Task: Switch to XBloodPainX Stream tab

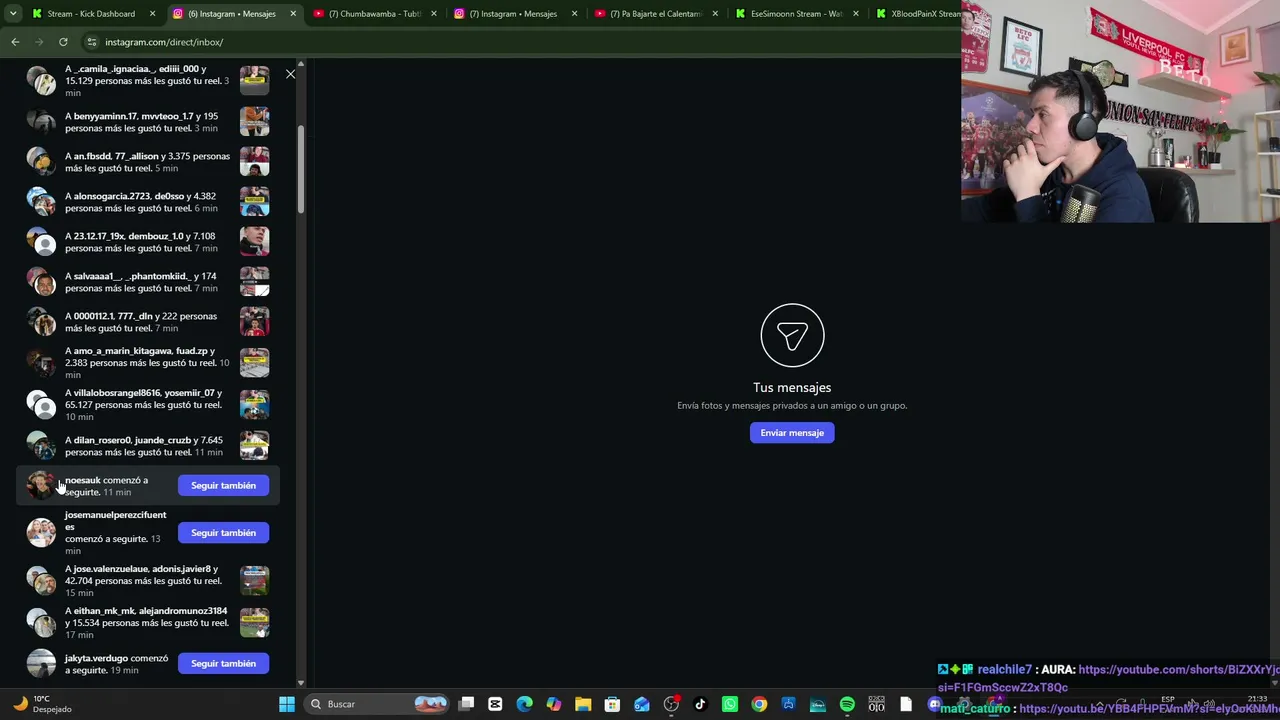Action: pos(915,14)
